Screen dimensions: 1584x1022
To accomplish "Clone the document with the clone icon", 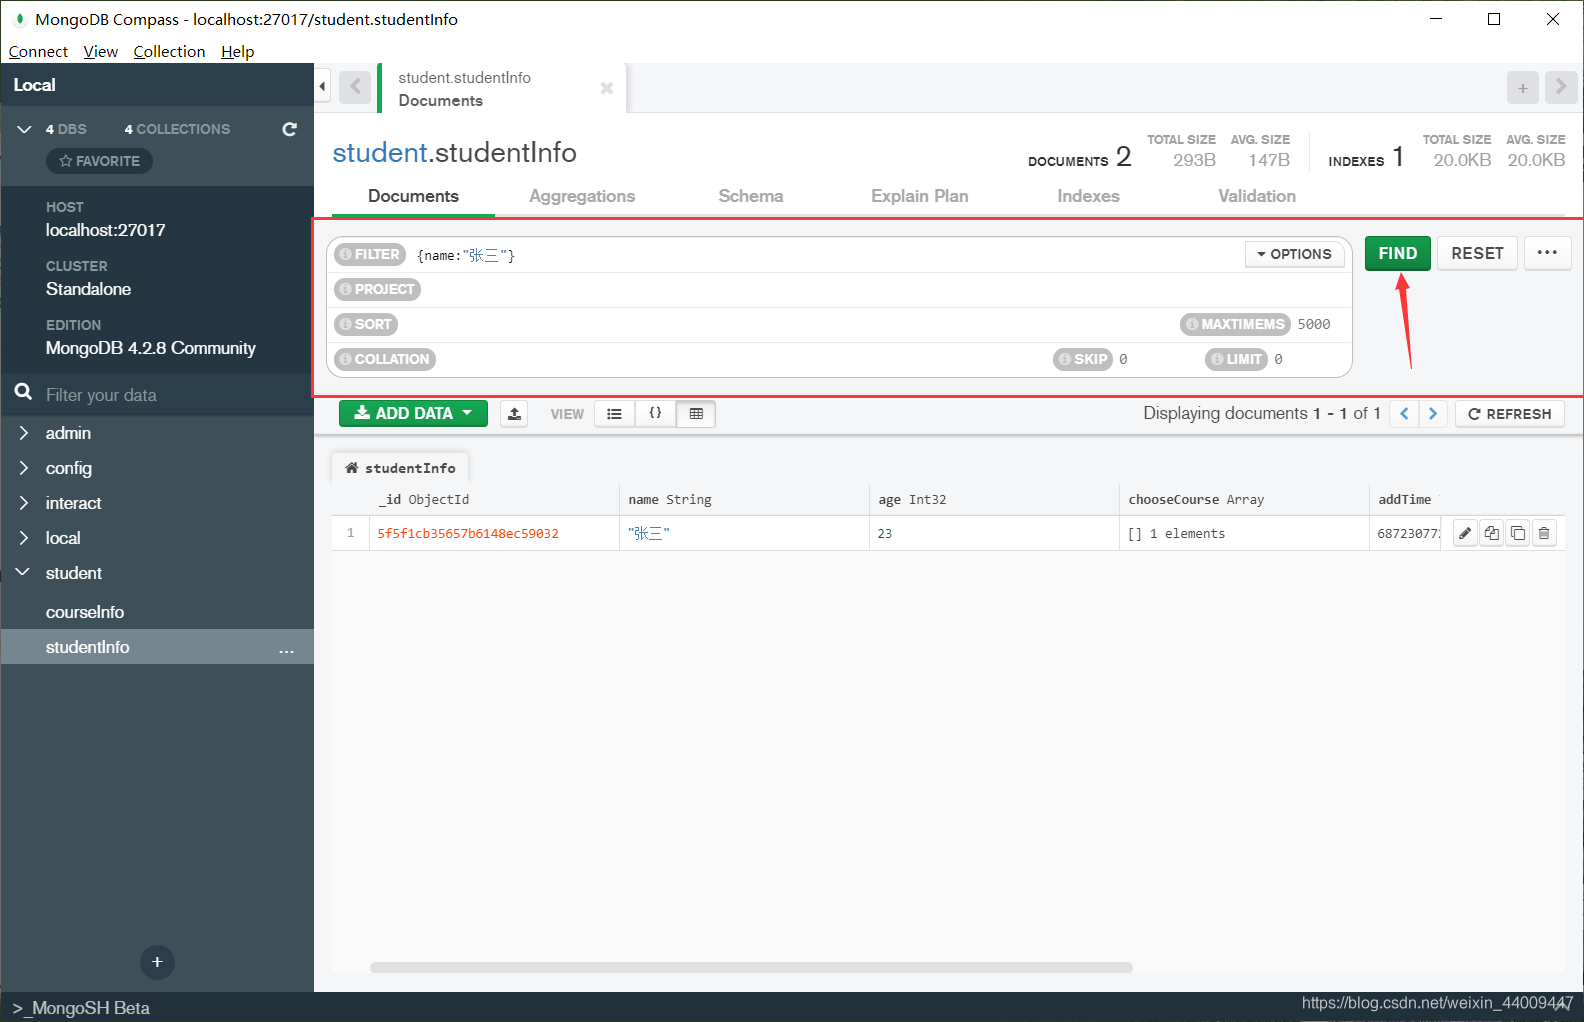I will click(x=1518, y=533).
